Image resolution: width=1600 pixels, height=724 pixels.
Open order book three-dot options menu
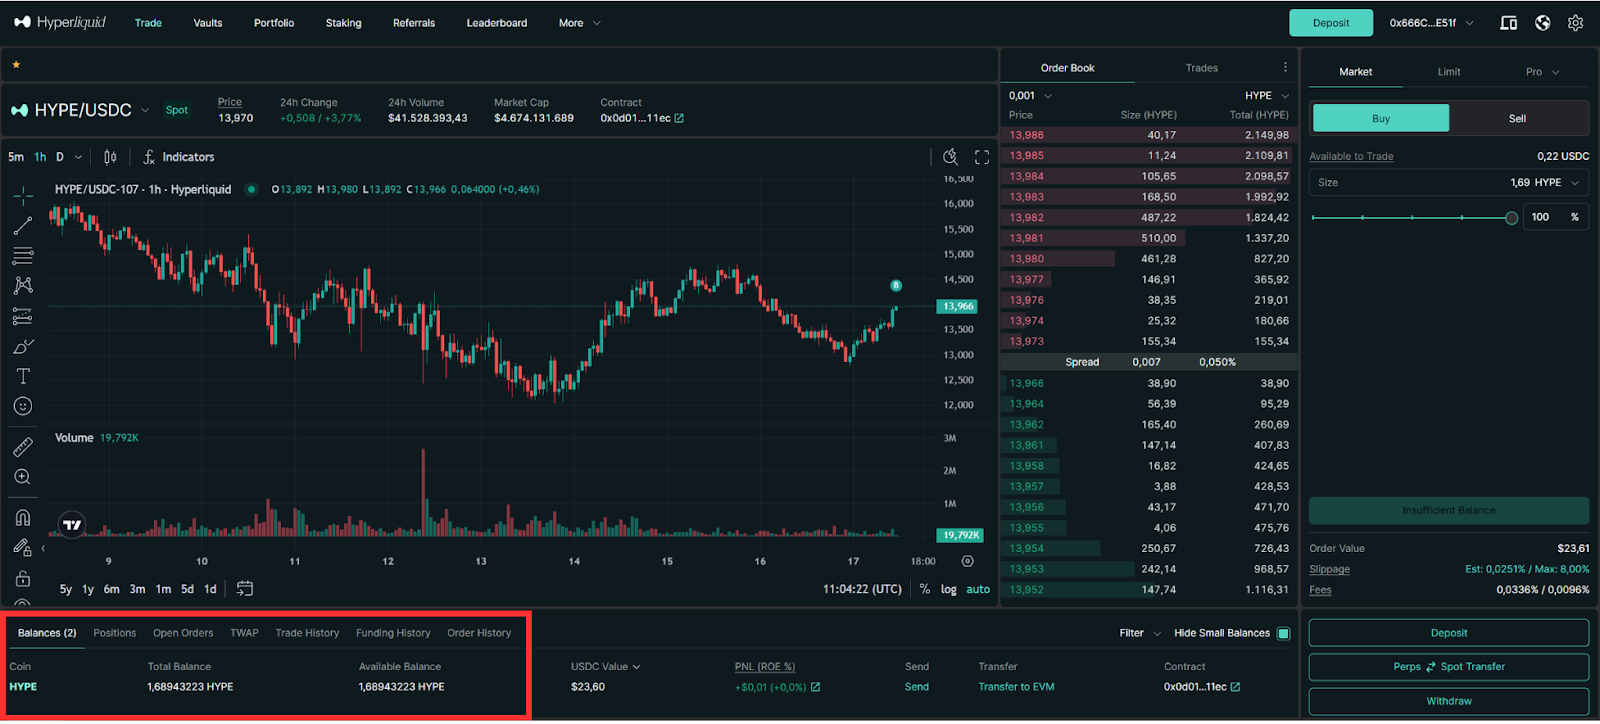click(1285, 68)
